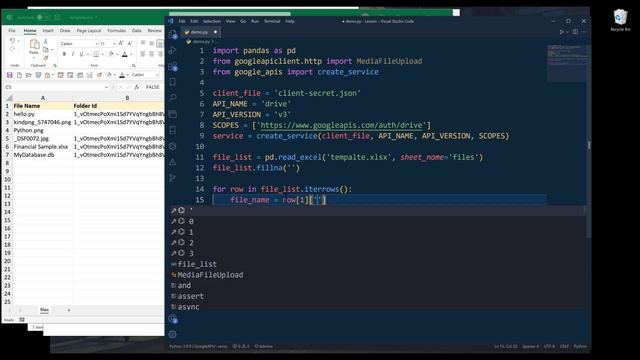Expand the Calibri dropdown in Excel quick toolbar
Image resolution: width=640 pixels, height=360 pixels.
coord(158,75)
